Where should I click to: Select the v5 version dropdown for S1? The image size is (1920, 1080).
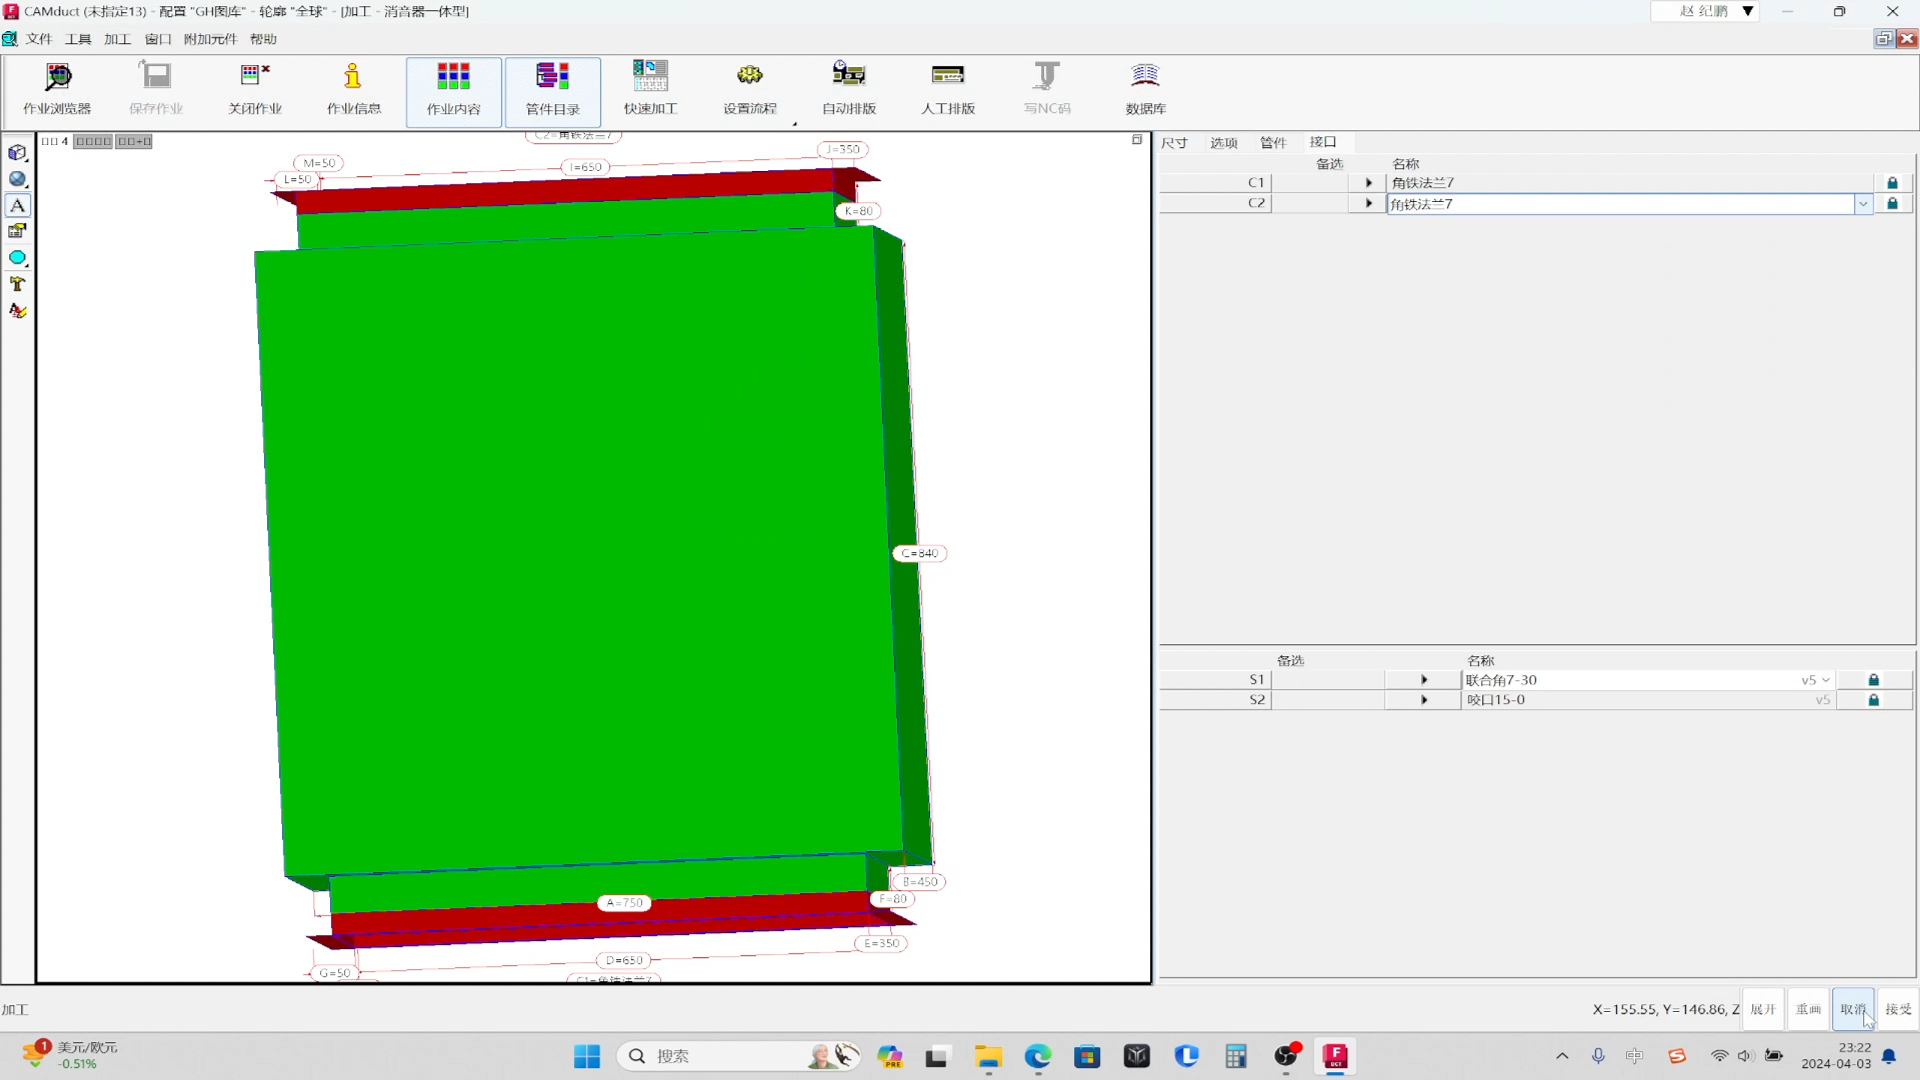1824,678
